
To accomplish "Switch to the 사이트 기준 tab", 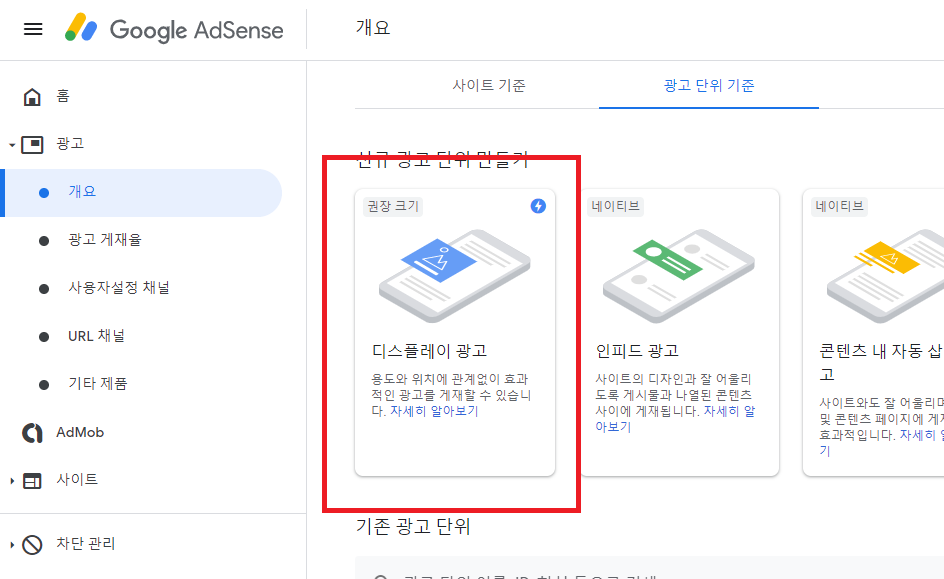I will [489, 87].
